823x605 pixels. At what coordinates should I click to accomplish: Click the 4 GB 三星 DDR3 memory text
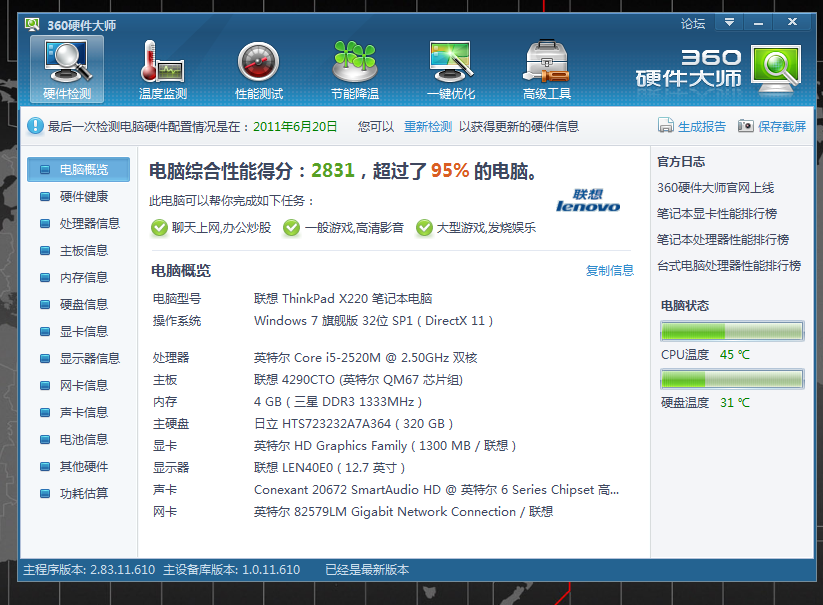tap(338, 402)
